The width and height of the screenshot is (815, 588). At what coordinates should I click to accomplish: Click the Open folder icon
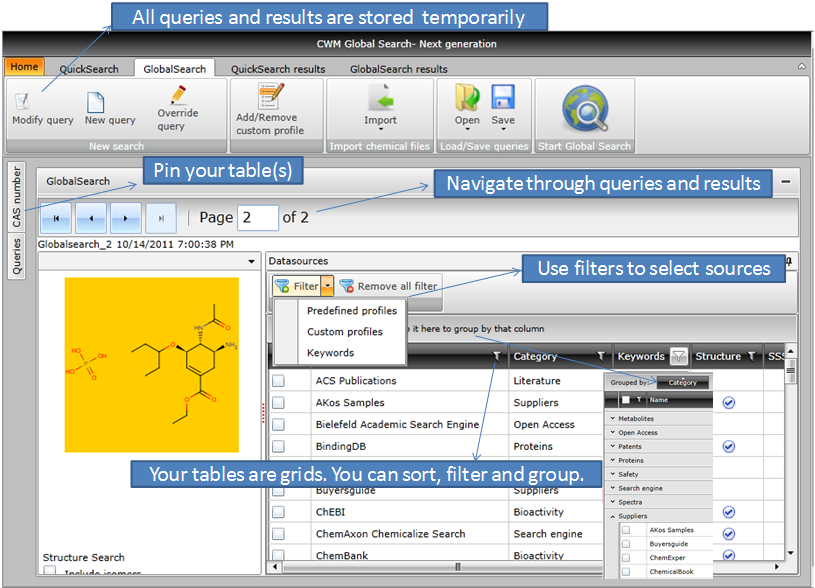[467, 98]
